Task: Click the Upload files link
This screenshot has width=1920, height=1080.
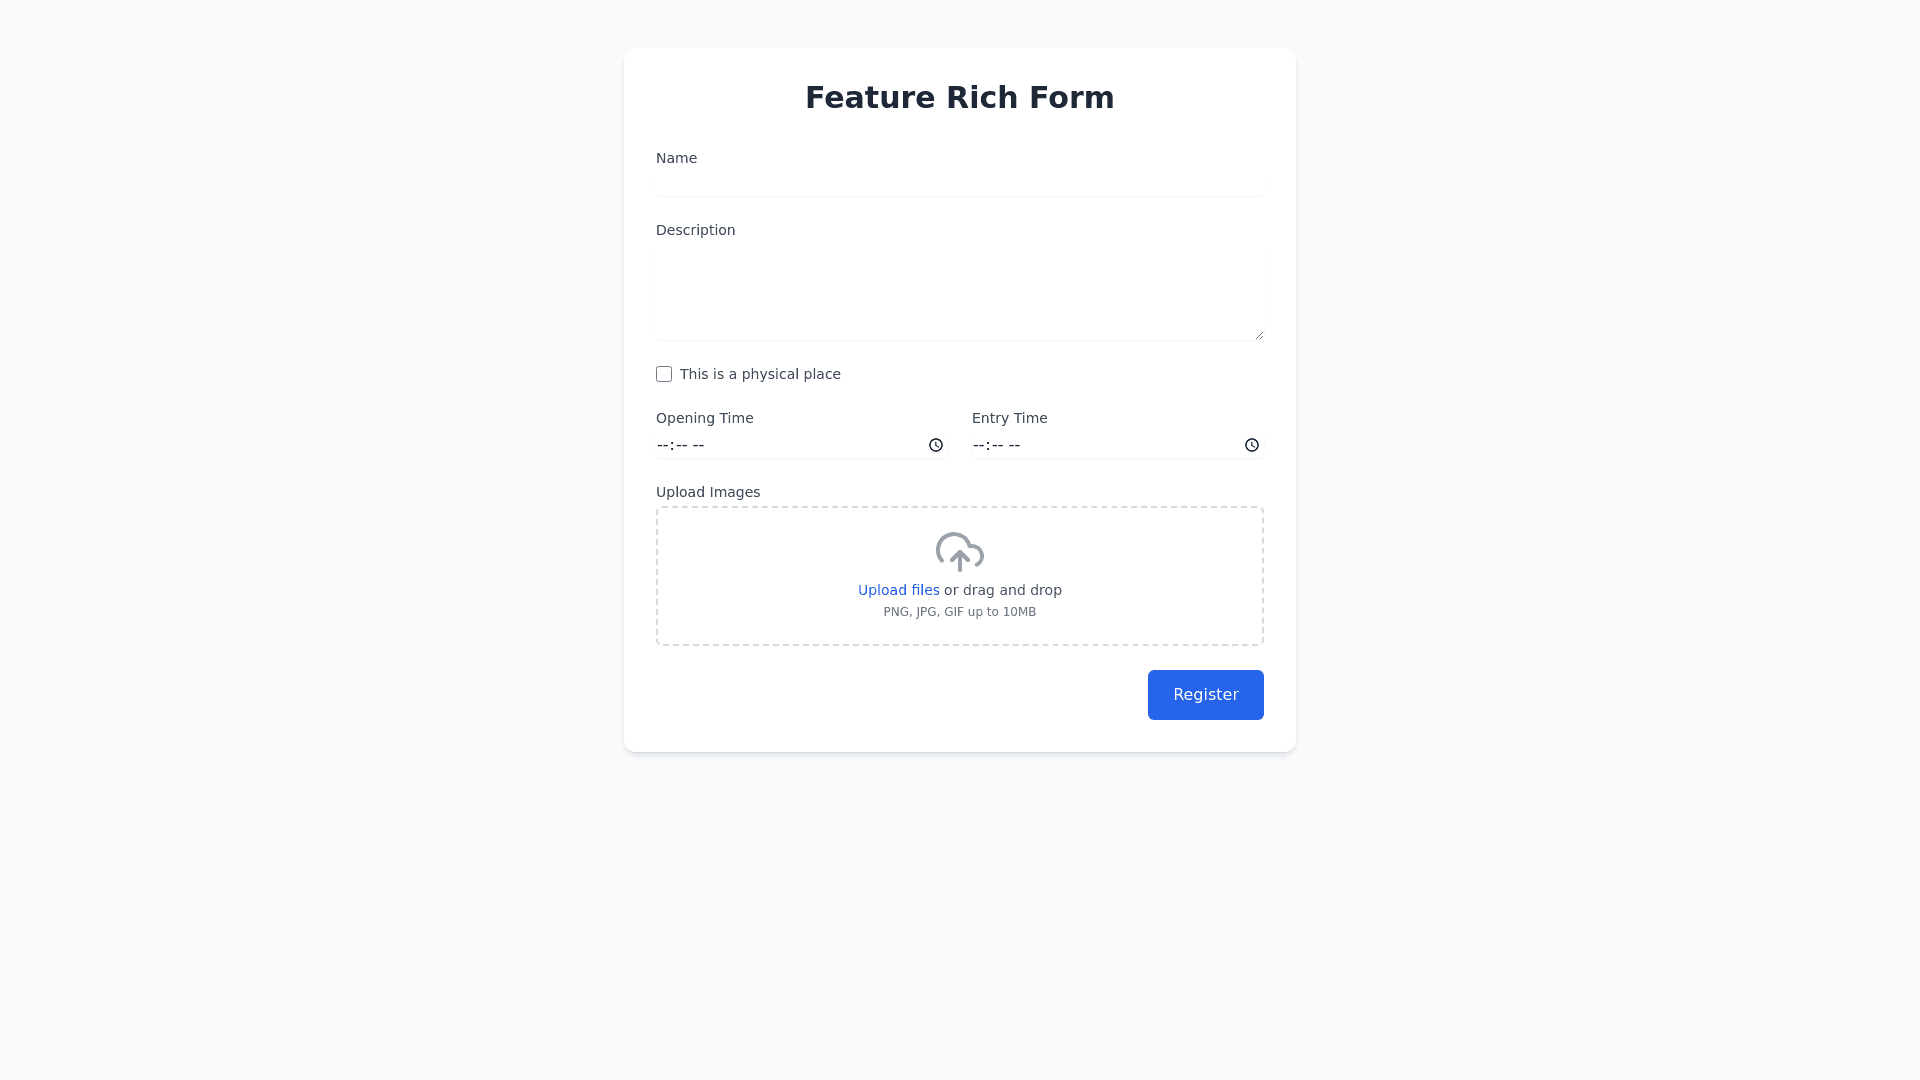Action: pos(898,590)
